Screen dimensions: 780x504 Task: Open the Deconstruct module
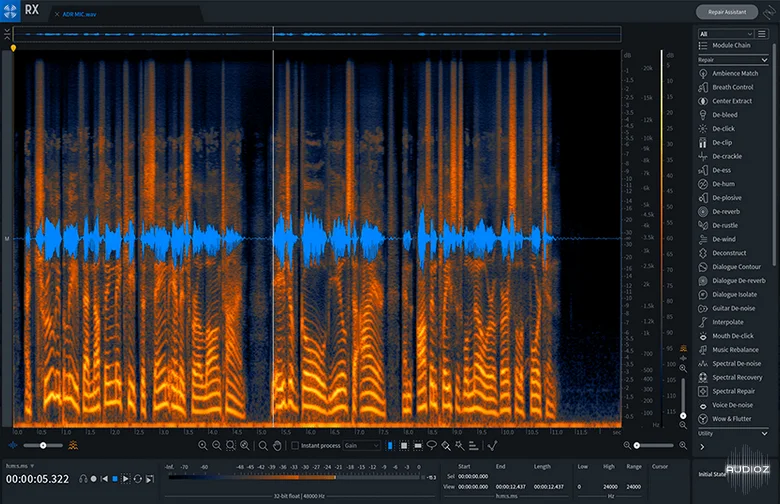click(x=723, y=253)
